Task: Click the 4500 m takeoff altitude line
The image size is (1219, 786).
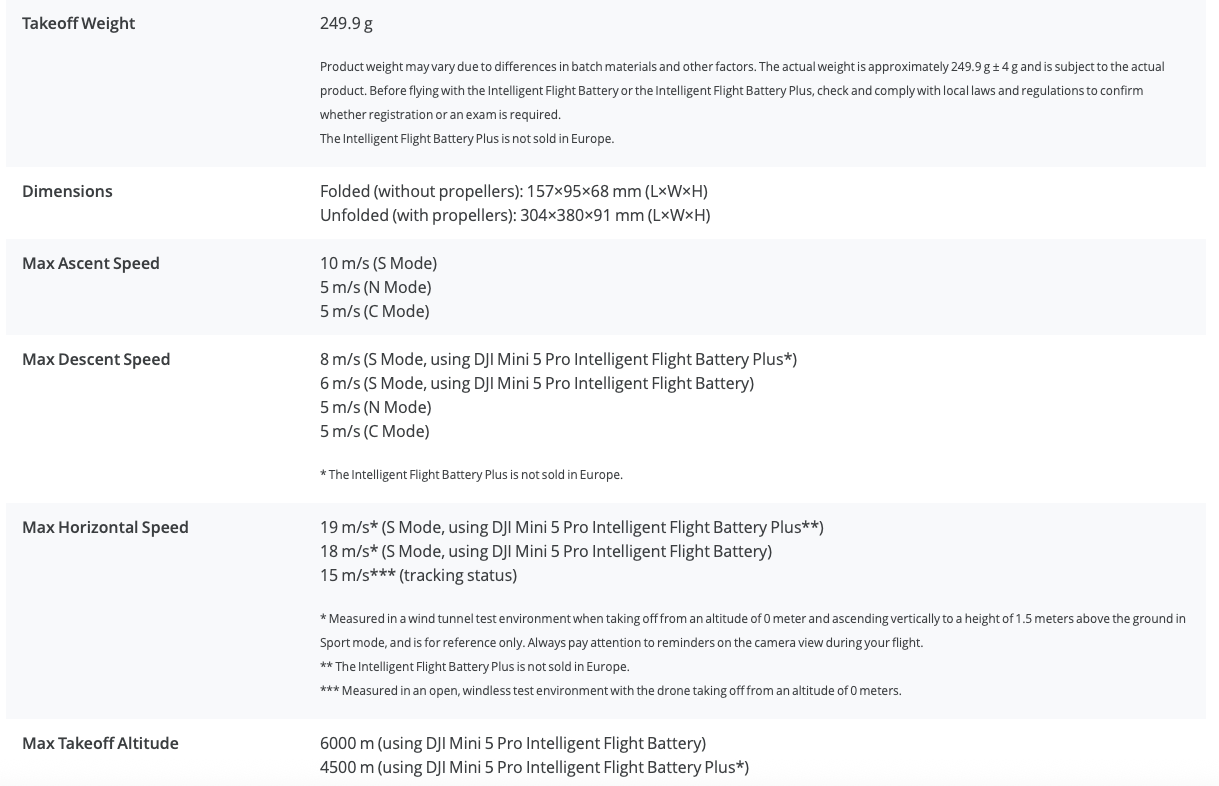Action: [x=534, y=767]
